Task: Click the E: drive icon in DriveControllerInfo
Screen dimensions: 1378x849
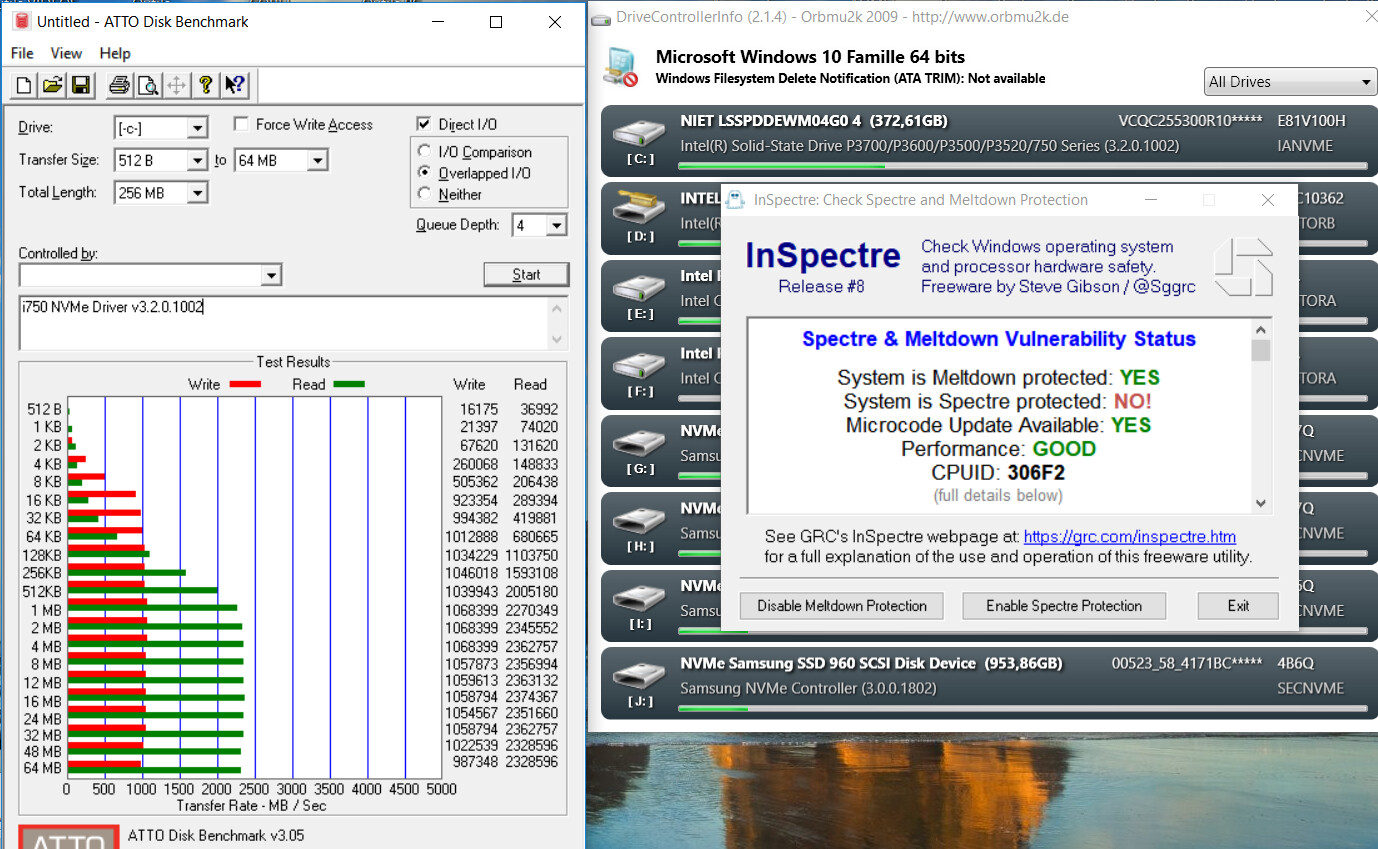Action: coord(638,288)
